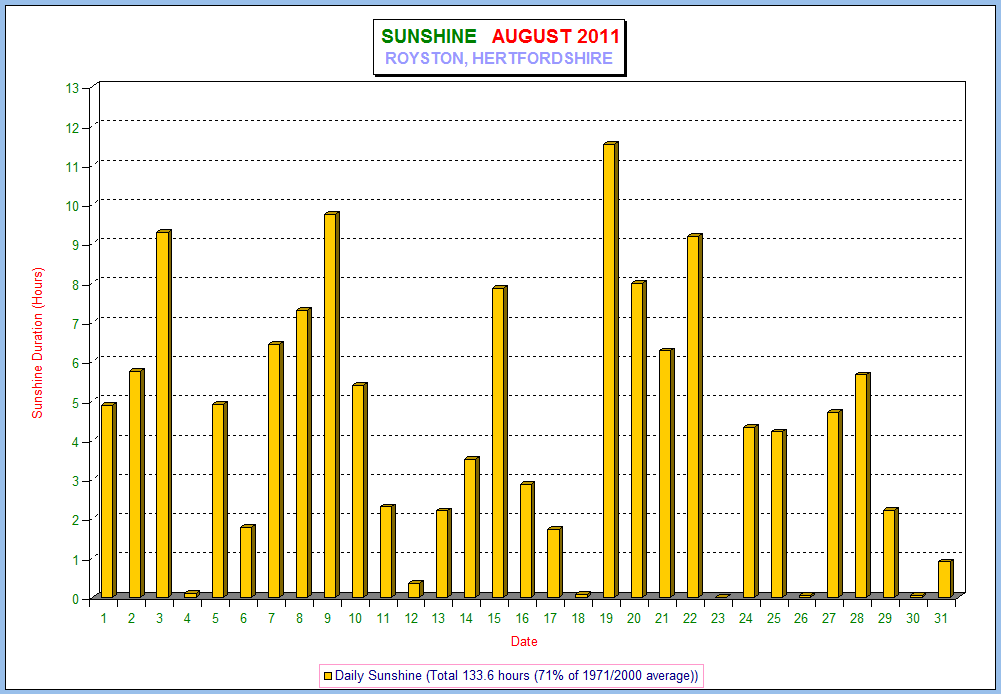Click the 'ROYSTON, HERTFORDSHIRE' subtitle
Screen dimensions: 1001x694
pos(499,59)
